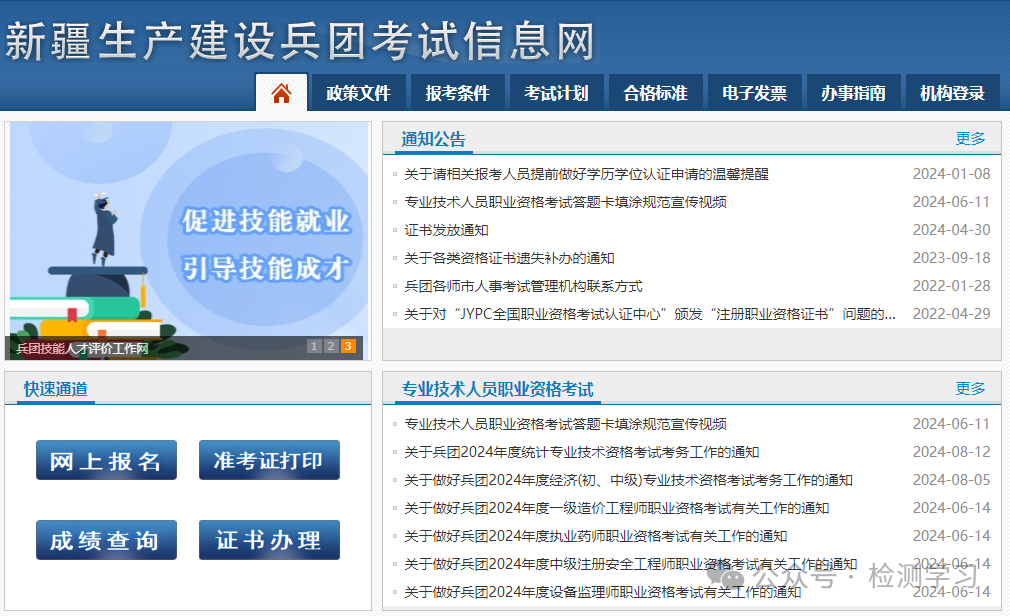
Task: Switch to carousel slide 2
Action: click(x=330, y=344)
